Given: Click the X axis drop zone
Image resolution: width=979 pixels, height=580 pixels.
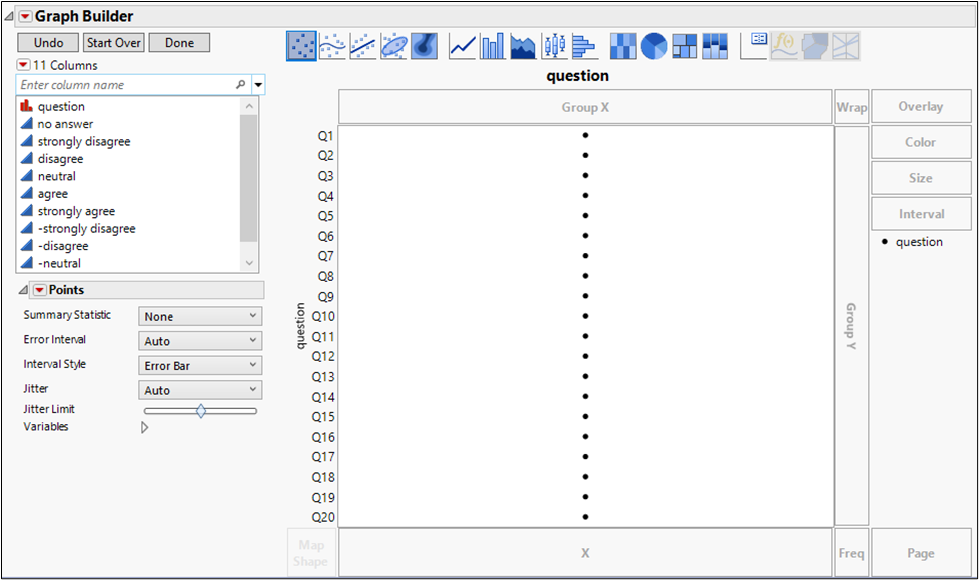Looking at the screenshot, I should [585, 553].
